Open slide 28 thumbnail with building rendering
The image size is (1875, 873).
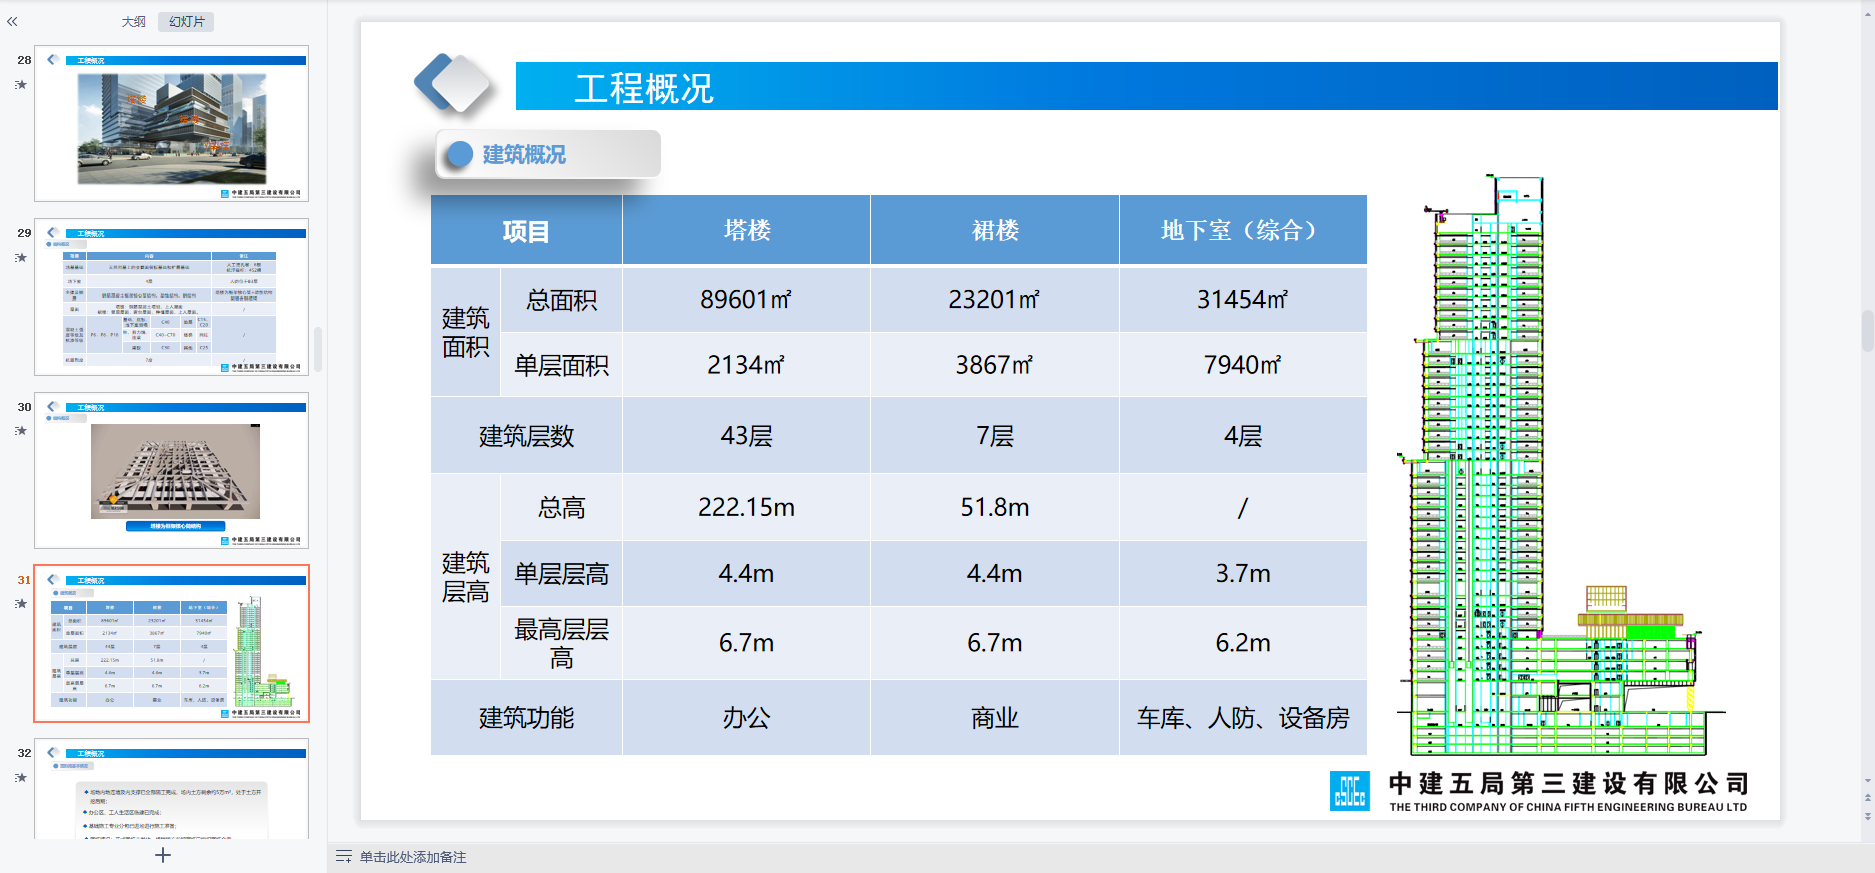click(171, 124)
